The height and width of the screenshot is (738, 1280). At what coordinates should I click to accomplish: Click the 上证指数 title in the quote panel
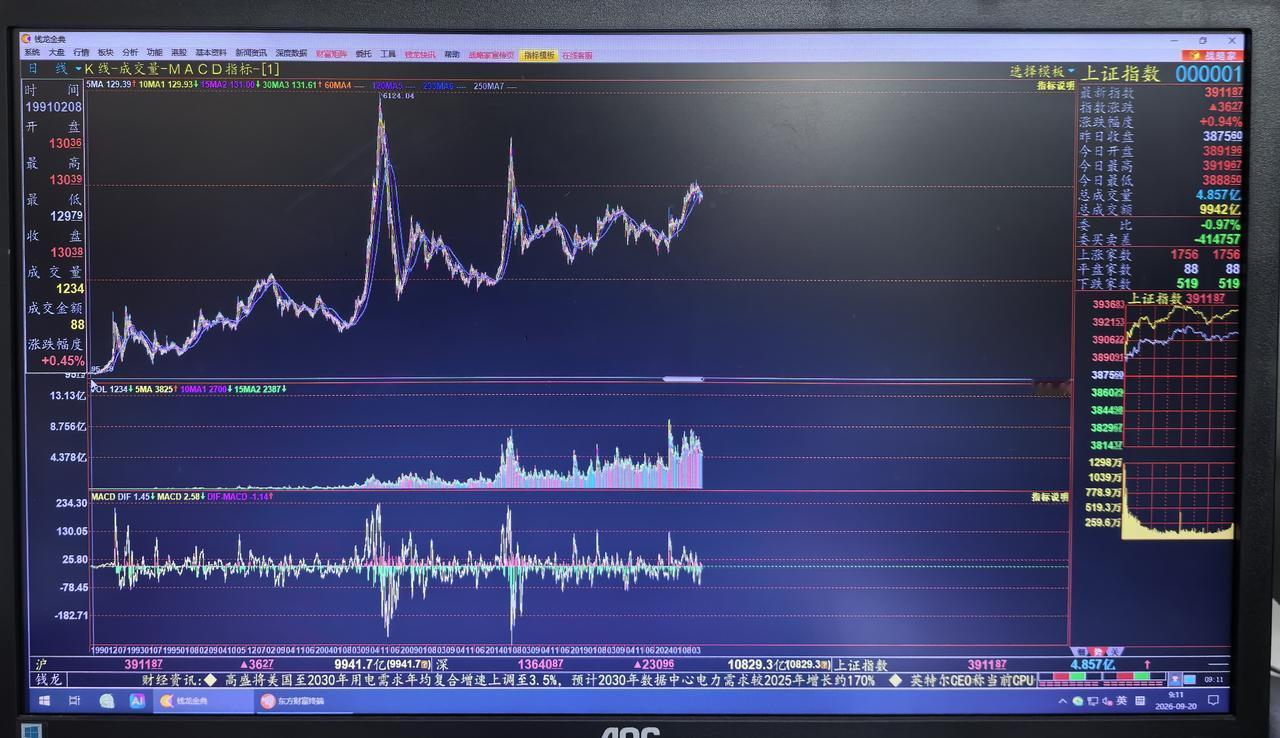pos(1120,74)
